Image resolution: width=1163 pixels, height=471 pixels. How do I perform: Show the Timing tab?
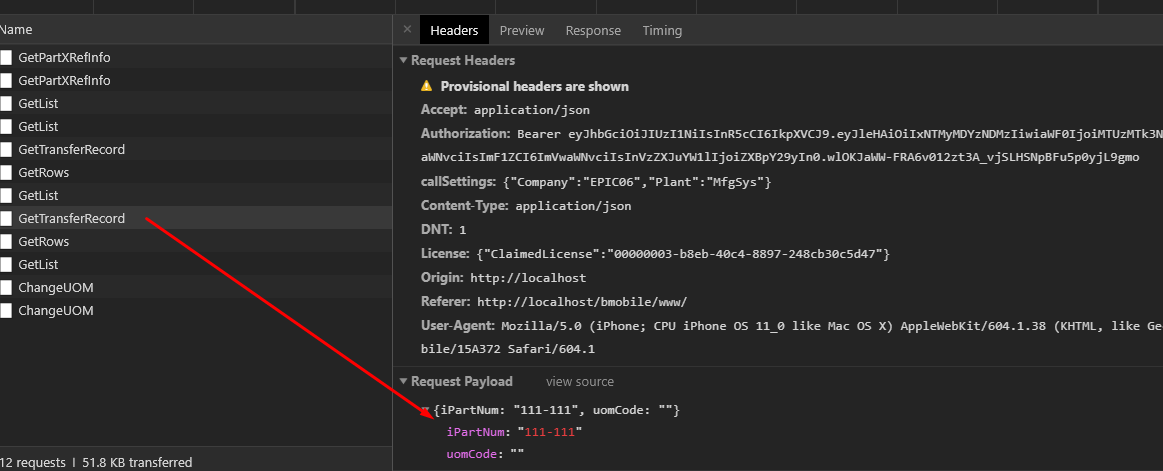662,30
